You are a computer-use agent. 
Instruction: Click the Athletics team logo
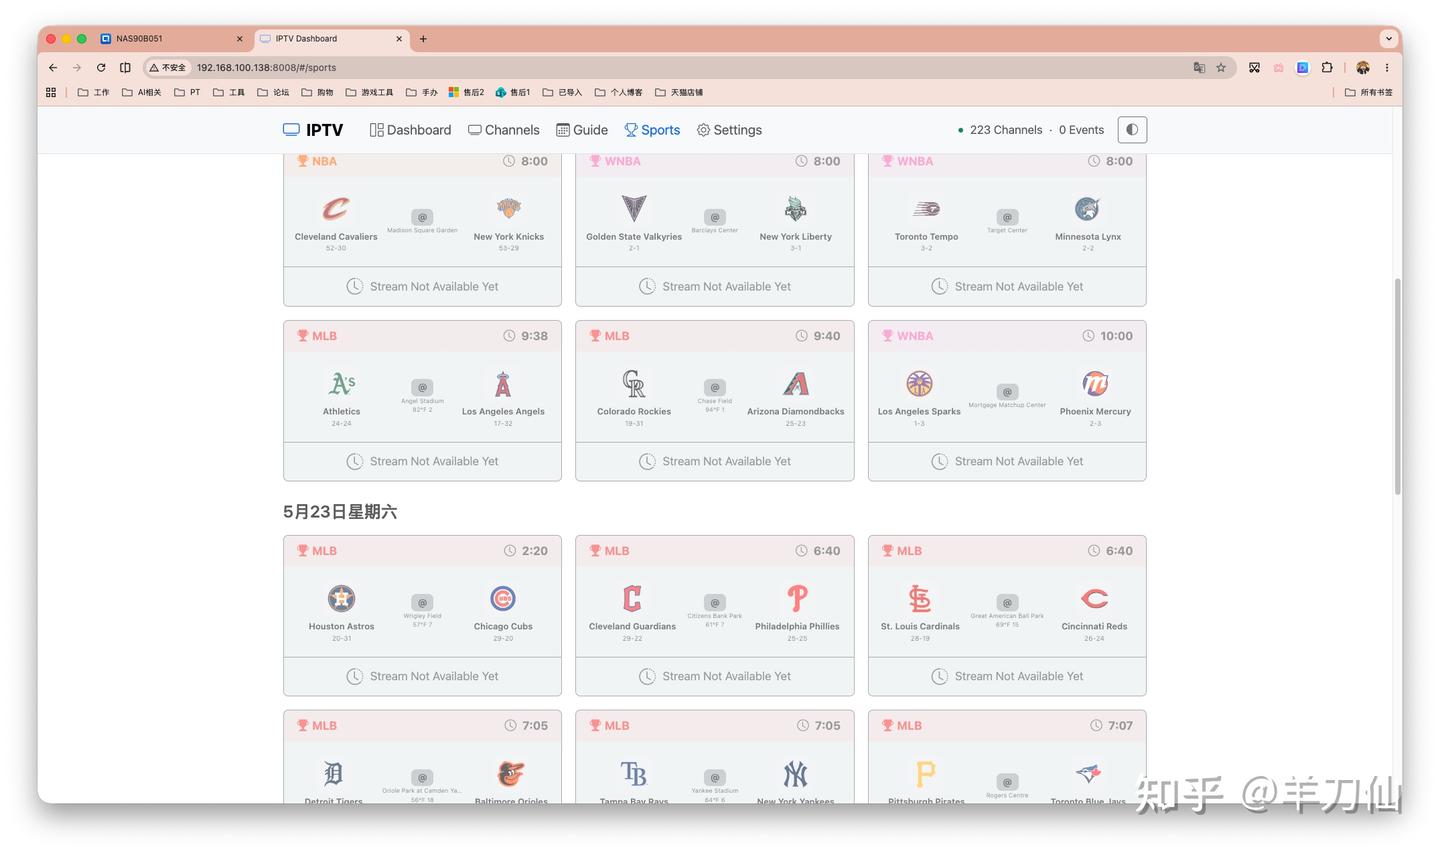click(342, 383)
